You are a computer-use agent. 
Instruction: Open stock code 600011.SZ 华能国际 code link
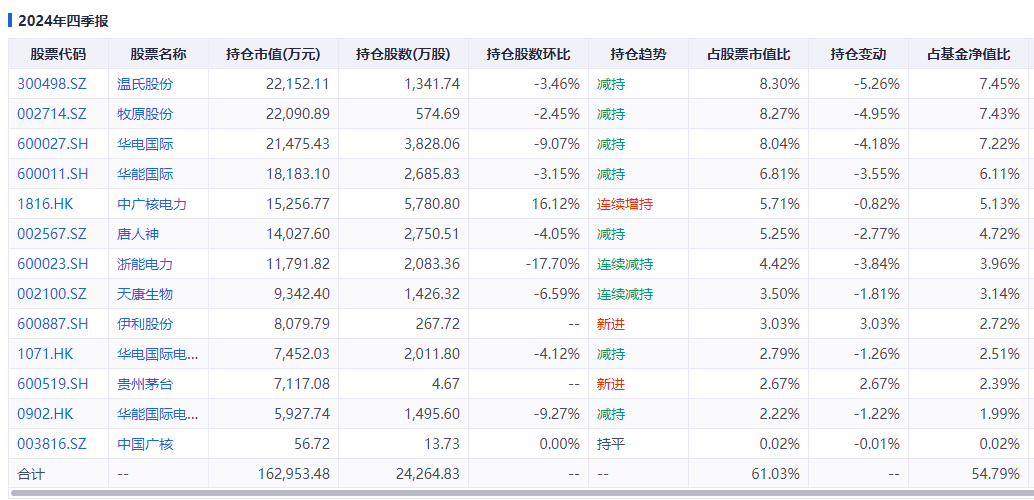pyautogui.click(x=53, y=174)
